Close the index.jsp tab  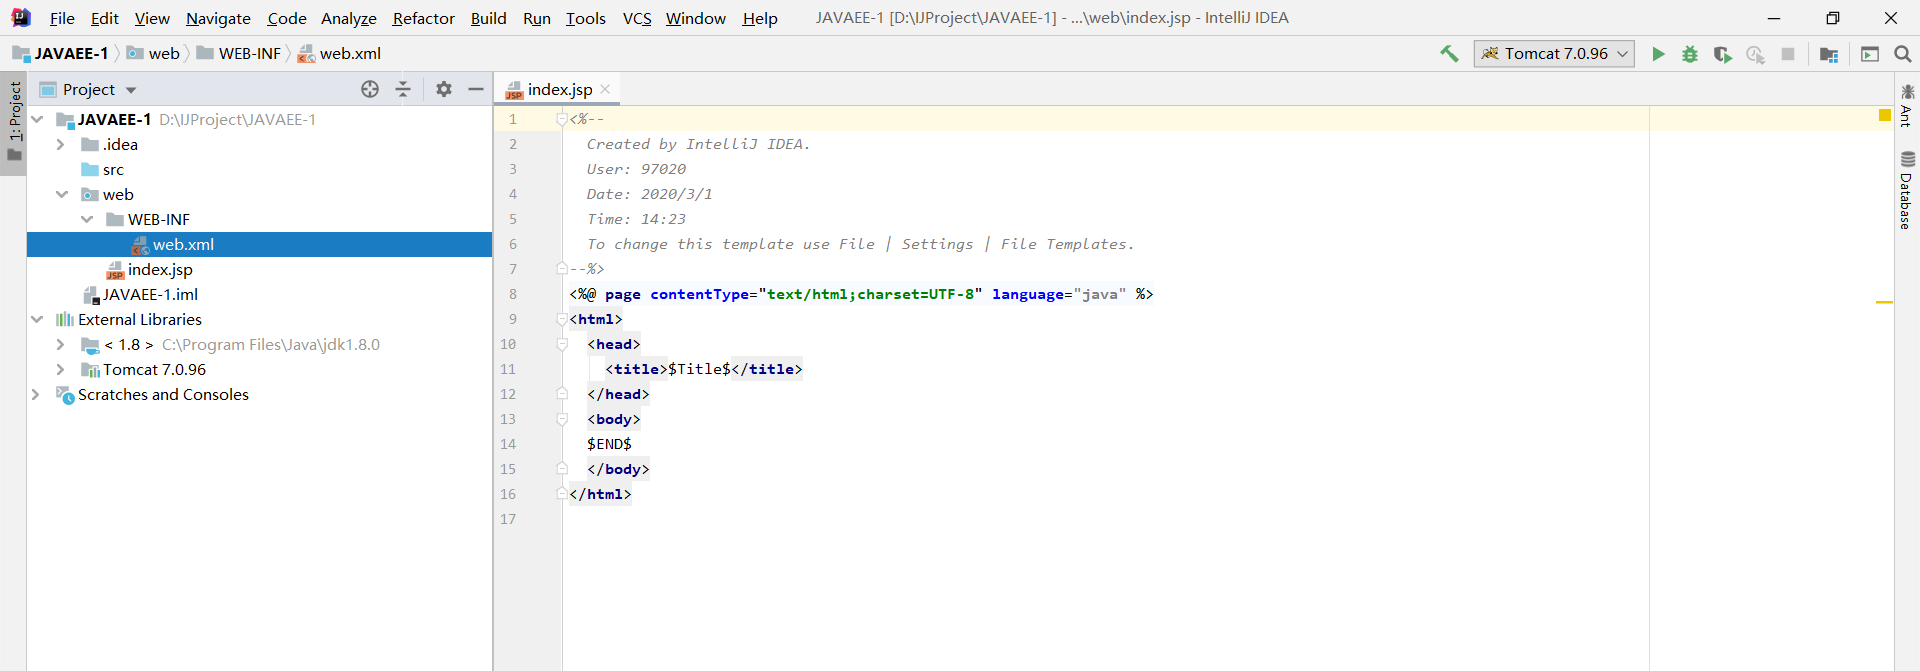[605, 89]
